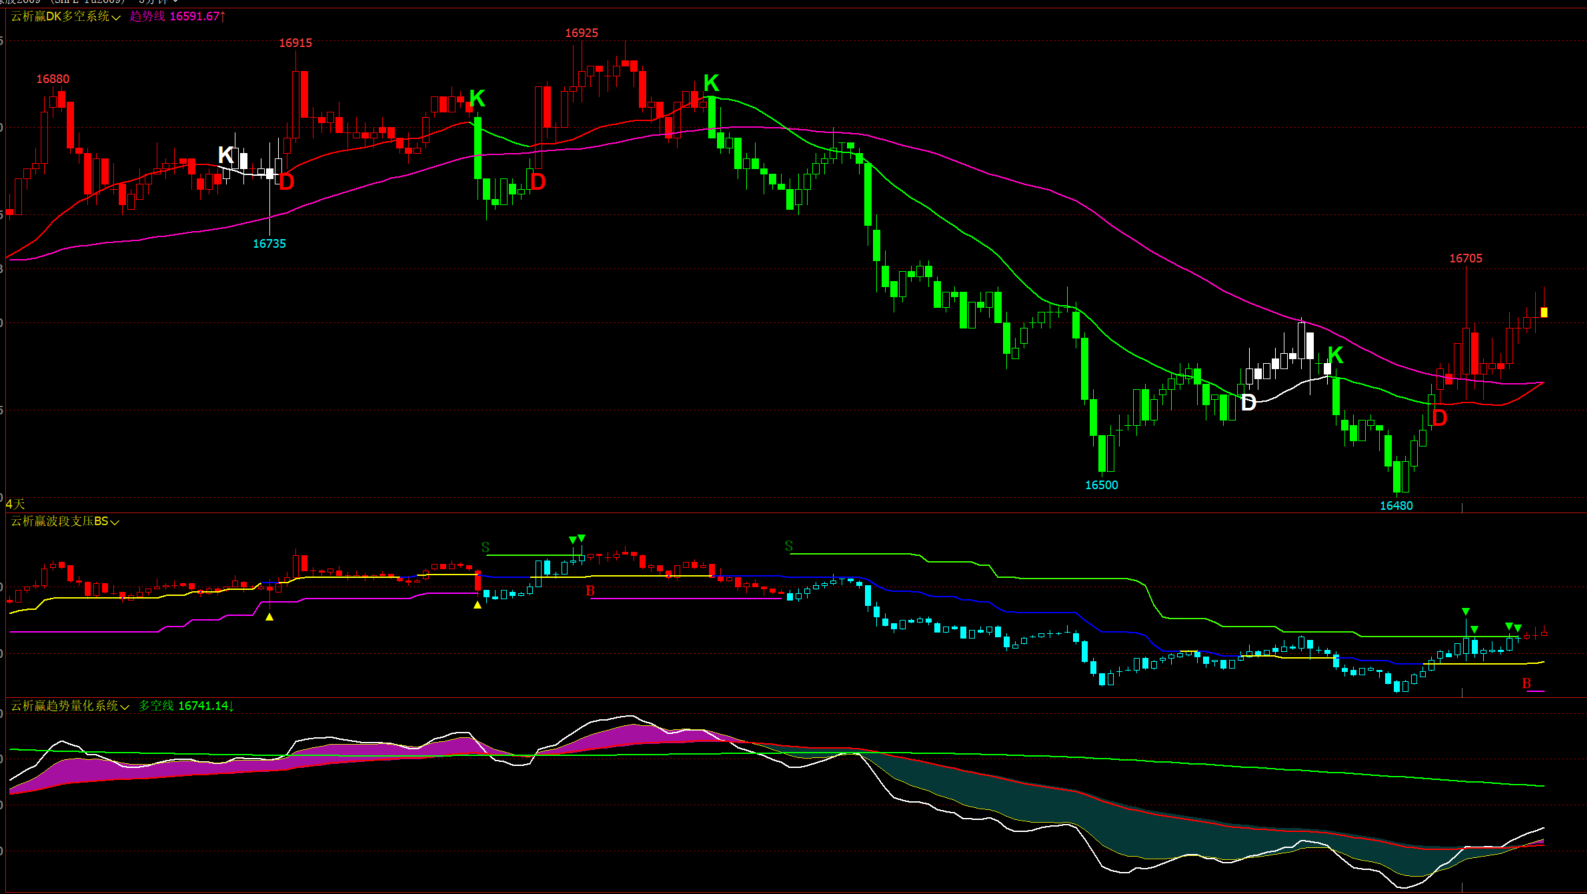Click the rightmost green K signal marker
The height and width of the screenshot is (894, 1587).
[x=1335, y=355]
